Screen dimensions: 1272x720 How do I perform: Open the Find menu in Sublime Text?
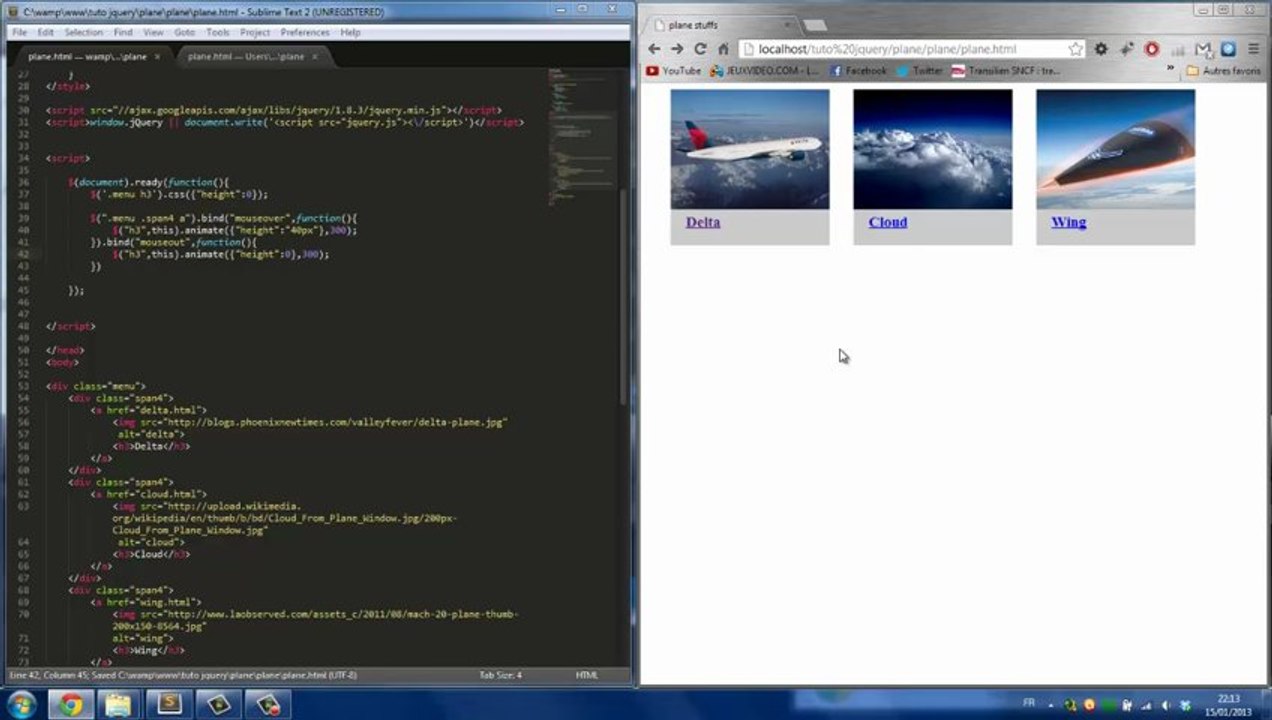(x=123, y=32)
